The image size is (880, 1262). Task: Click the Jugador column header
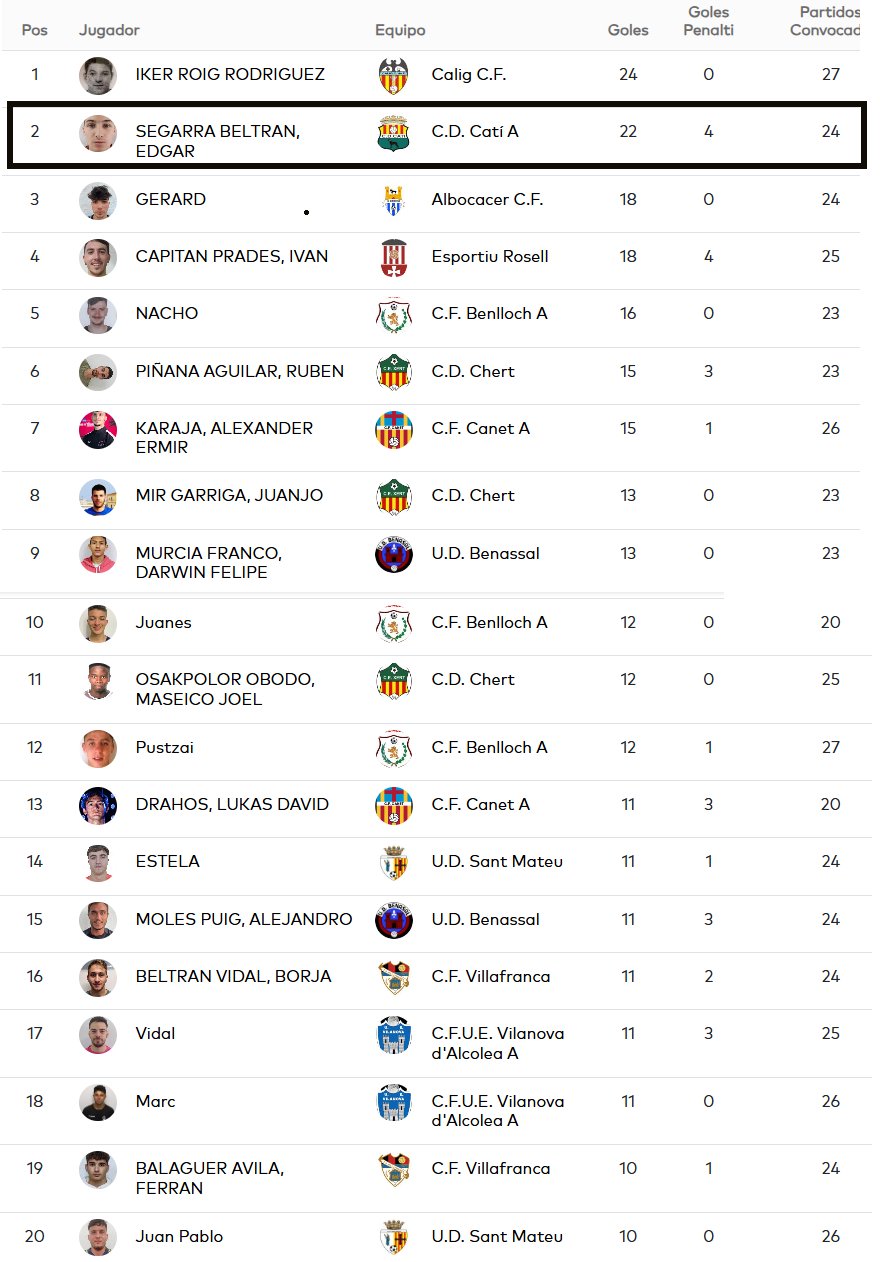(109, 30)
